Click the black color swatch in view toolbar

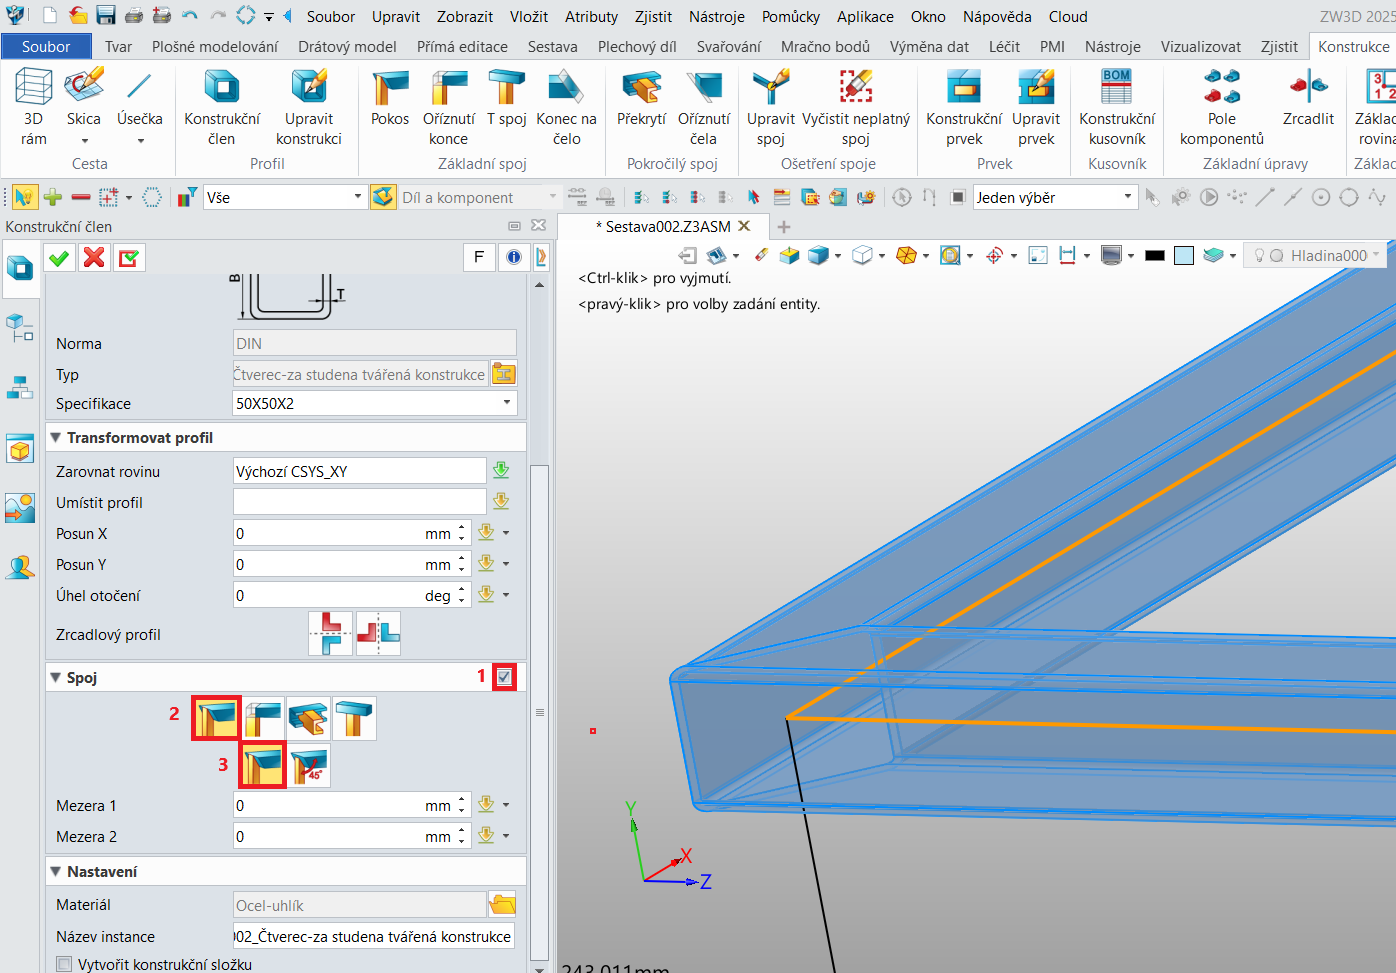tap(1155, 255)
